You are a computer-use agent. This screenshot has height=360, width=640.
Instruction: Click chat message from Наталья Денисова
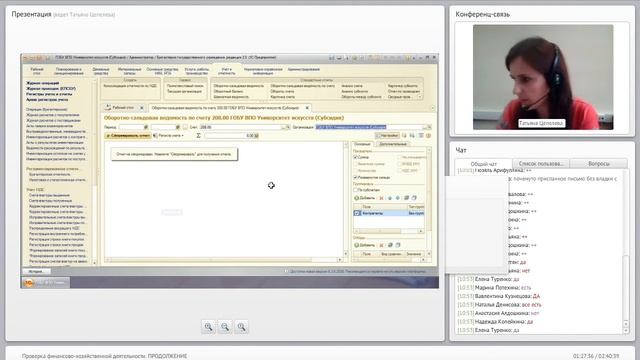click(499, 304)
